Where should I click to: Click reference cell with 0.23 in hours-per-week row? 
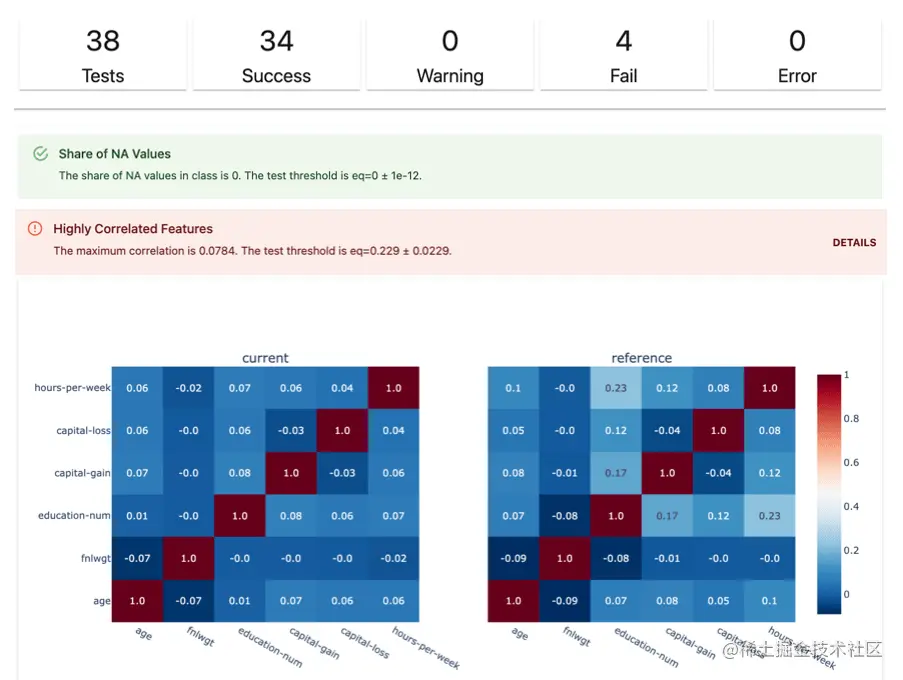(x=616, y=388)
